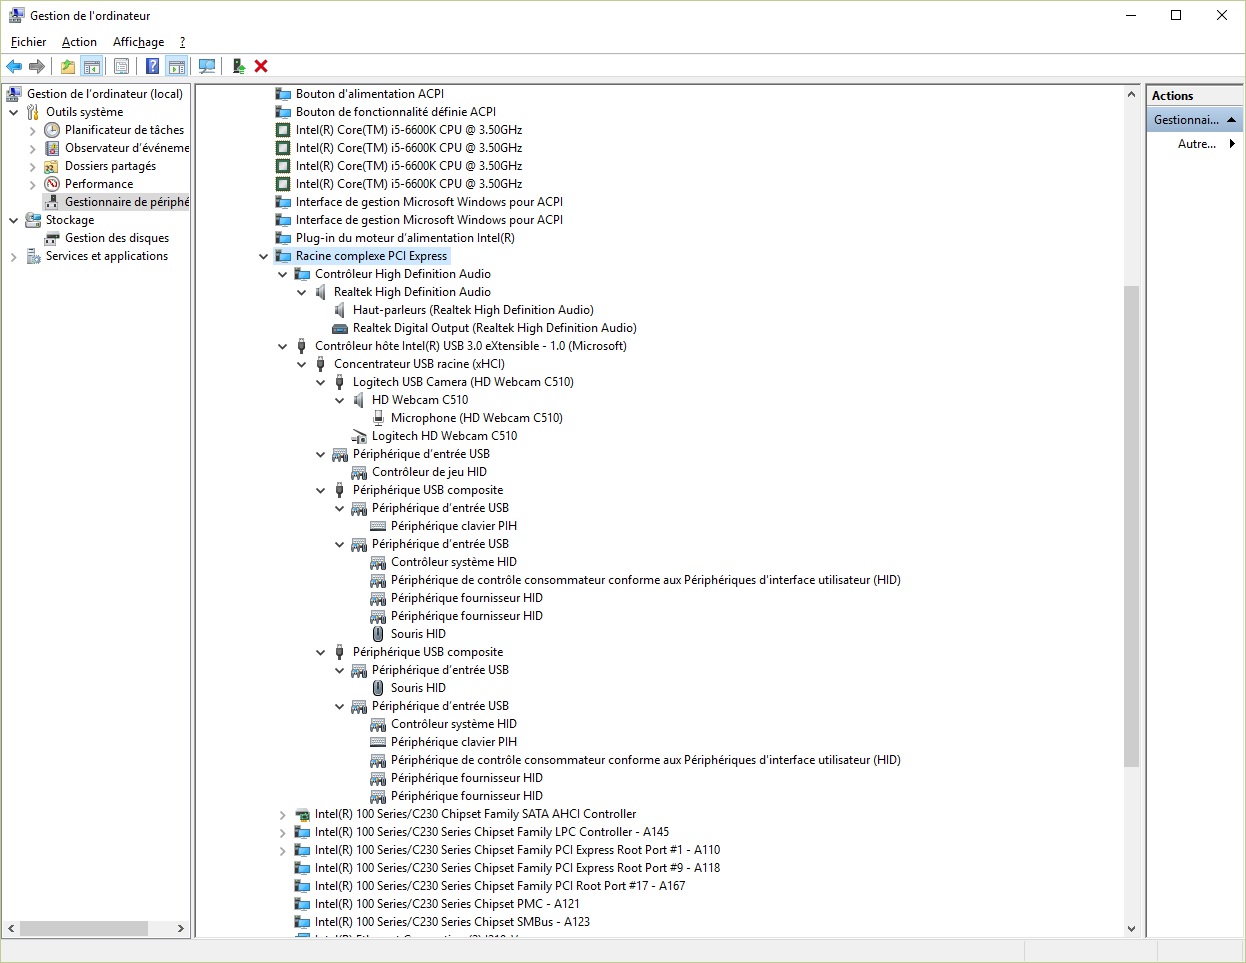Select Gestion des disques in the tree
The width and height of the screenshot is (1246, 963).
[x=117, y=238]
